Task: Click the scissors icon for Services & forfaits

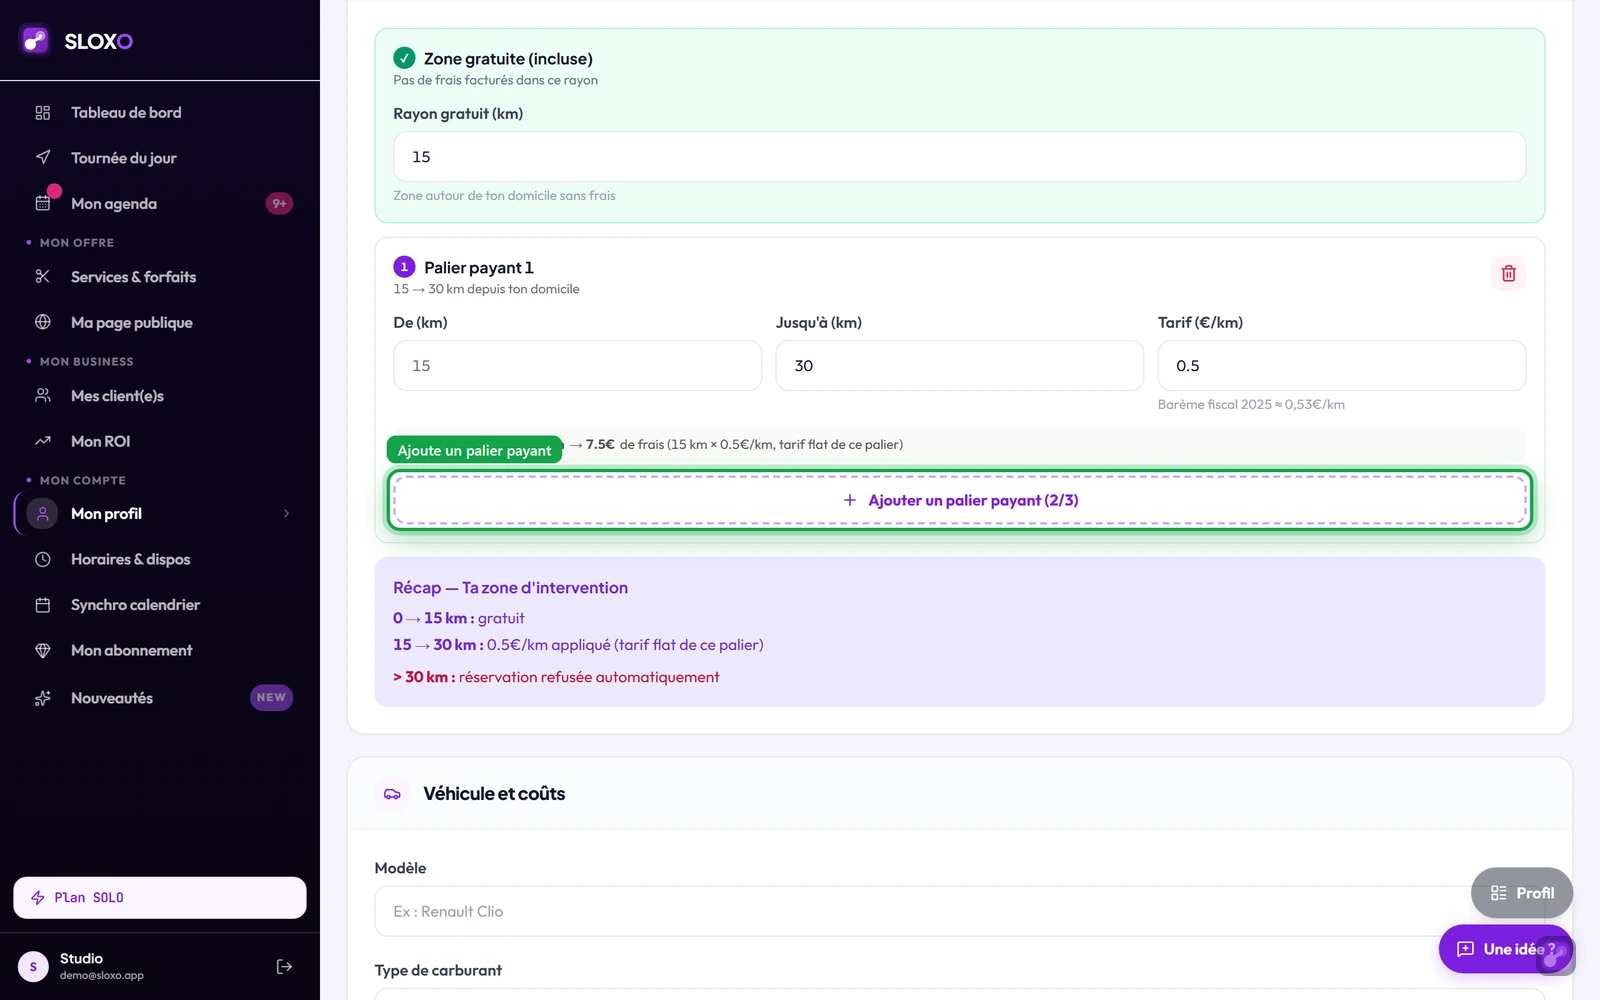Action: (43, 277)
